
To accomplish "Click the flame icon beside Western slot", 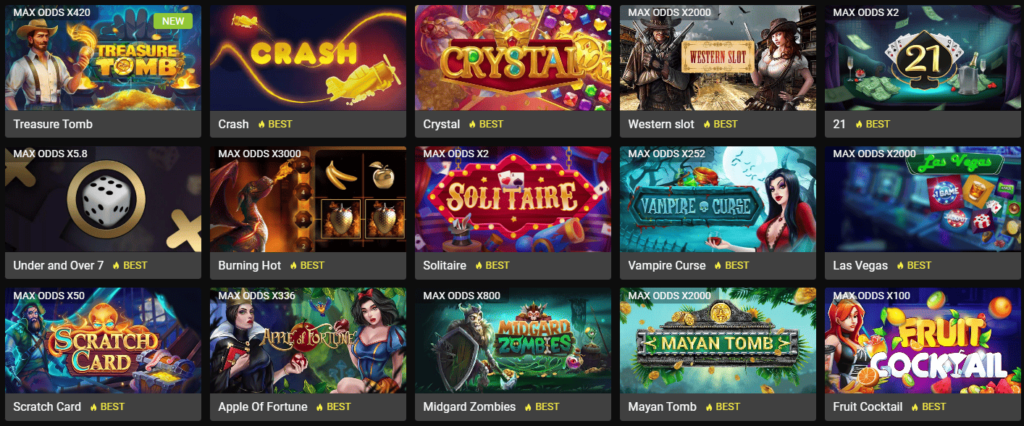I will click(707, 124).
